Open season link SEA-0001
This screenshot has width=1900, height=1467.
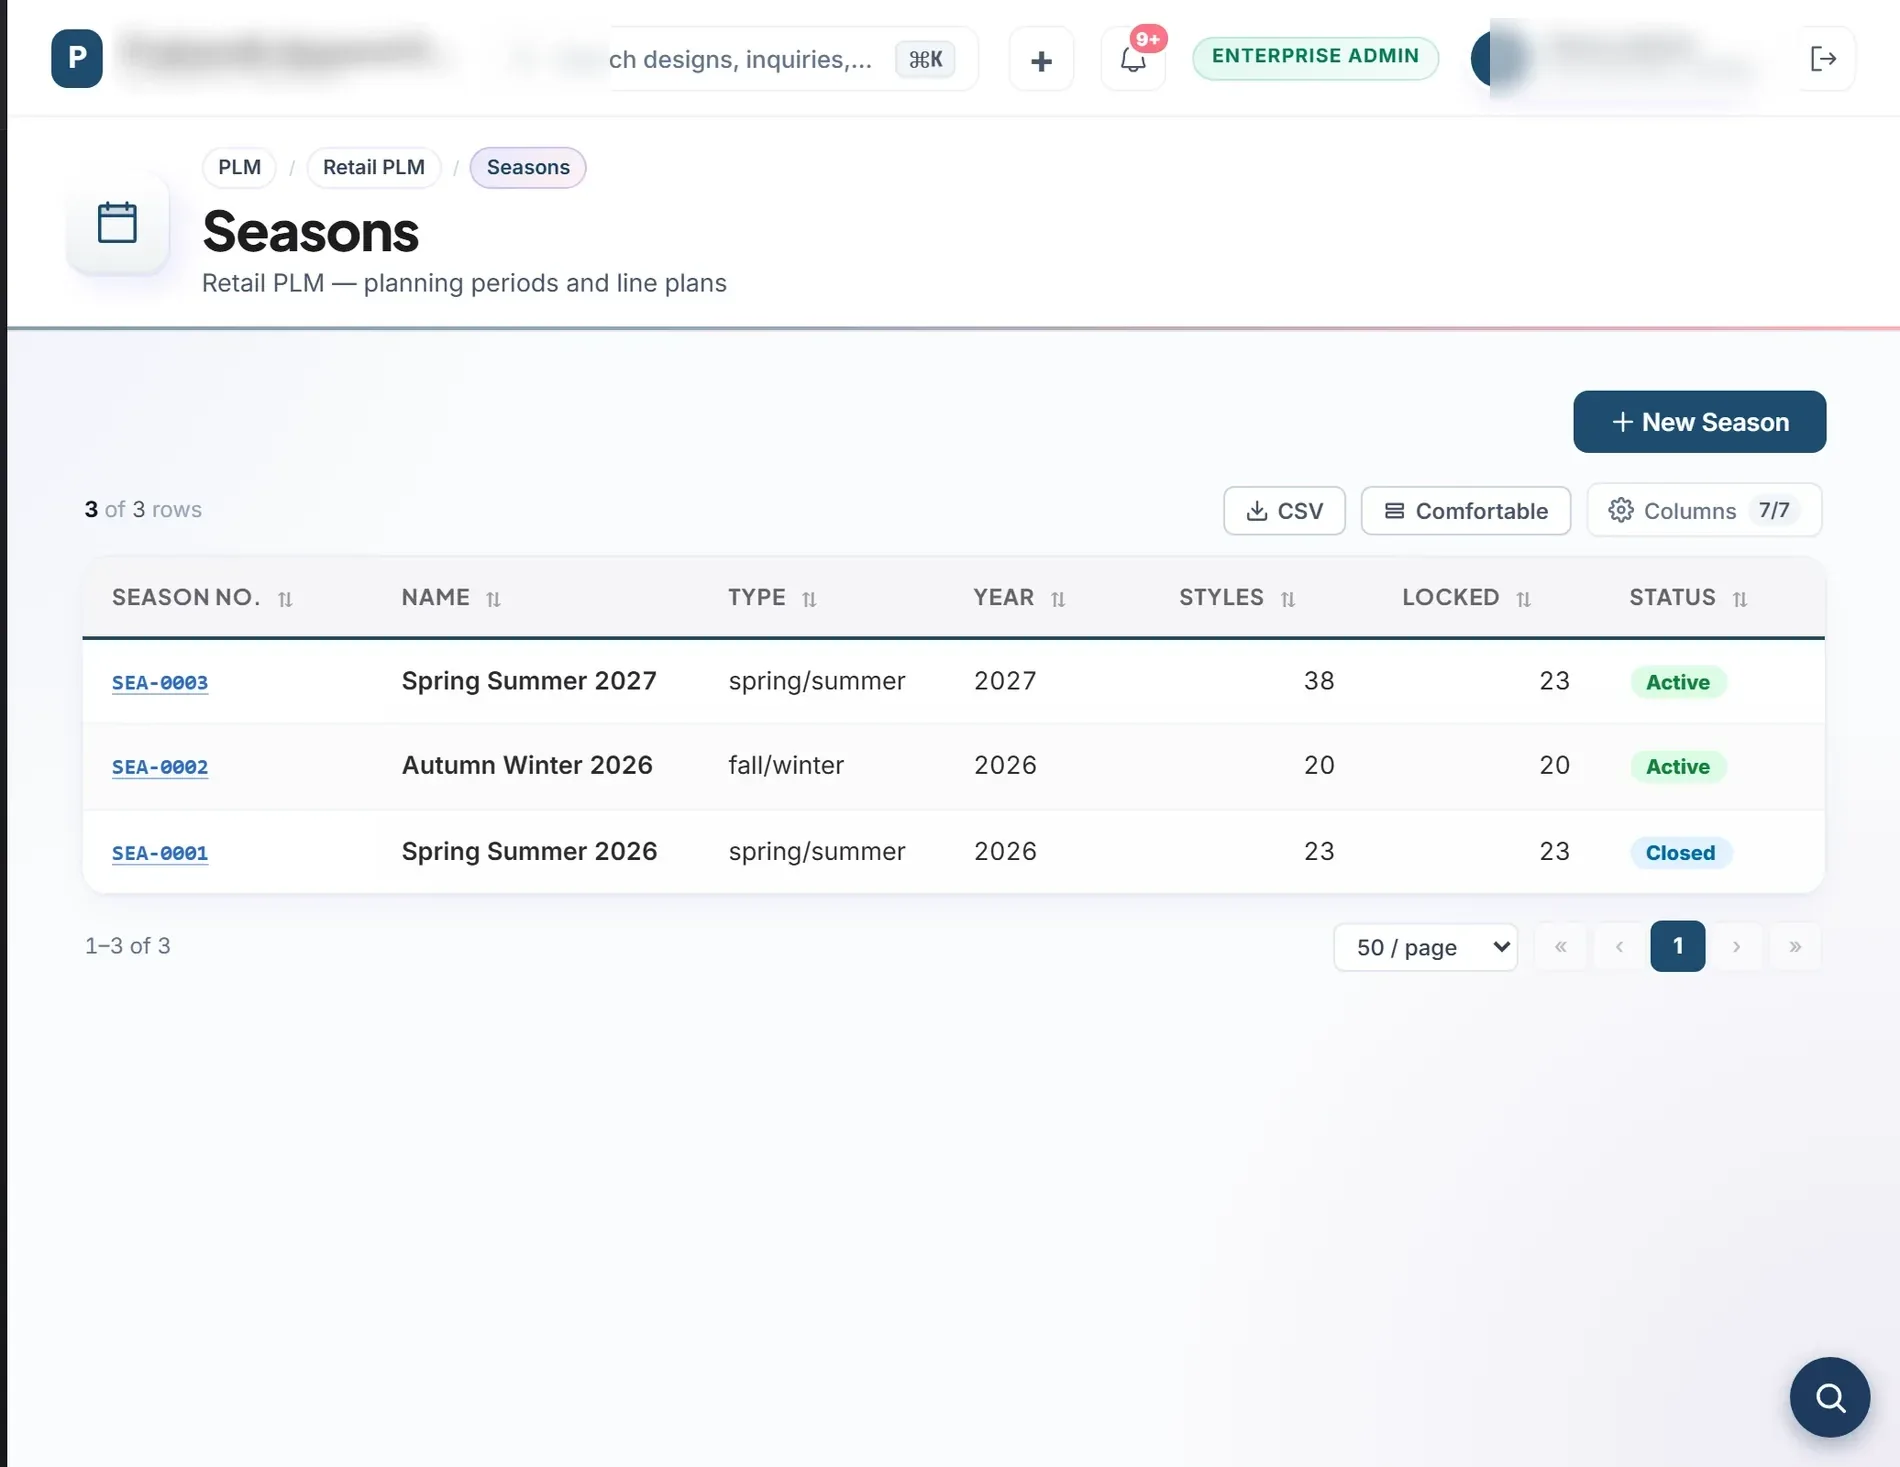coord(160,853)
